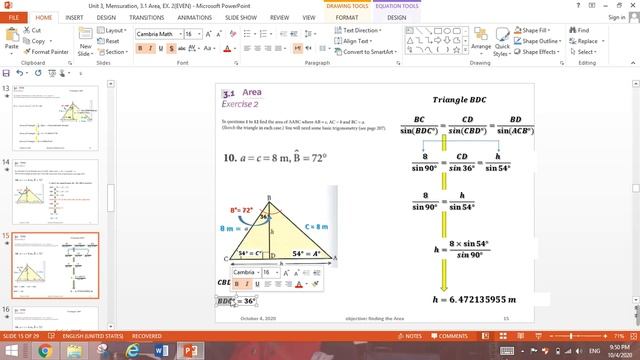Activate the Format Painter tool
640x360 pixels.
click(46, 52)
